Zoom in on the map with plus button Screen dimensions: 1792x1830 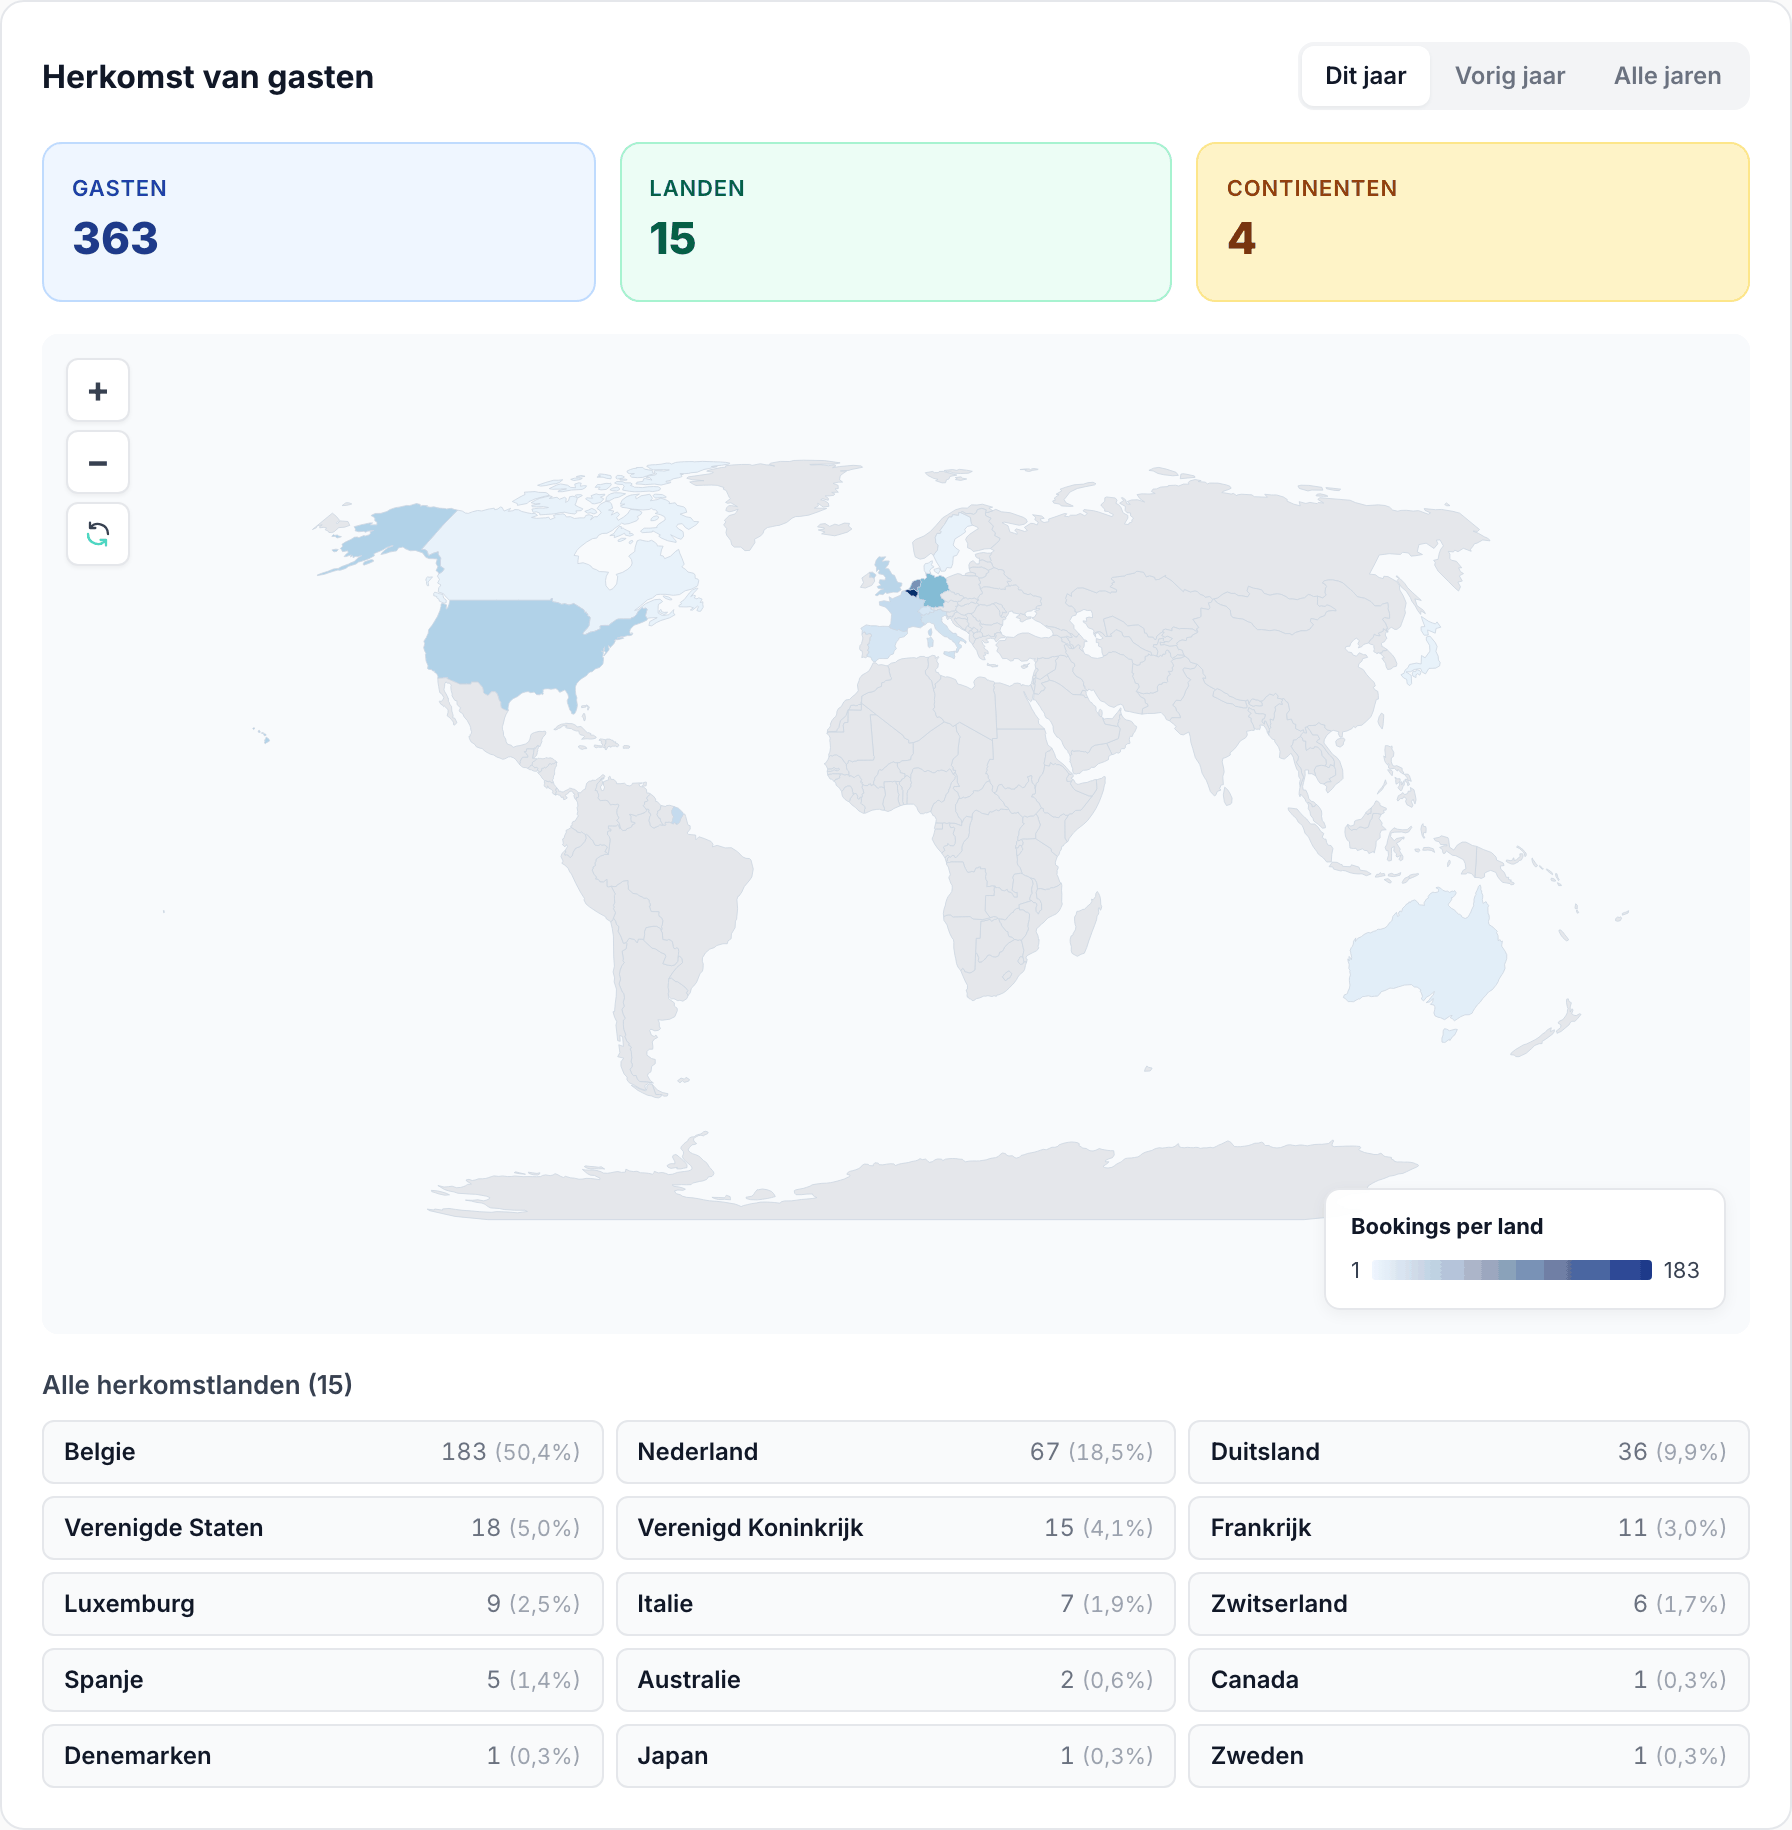tap(98, 391)
